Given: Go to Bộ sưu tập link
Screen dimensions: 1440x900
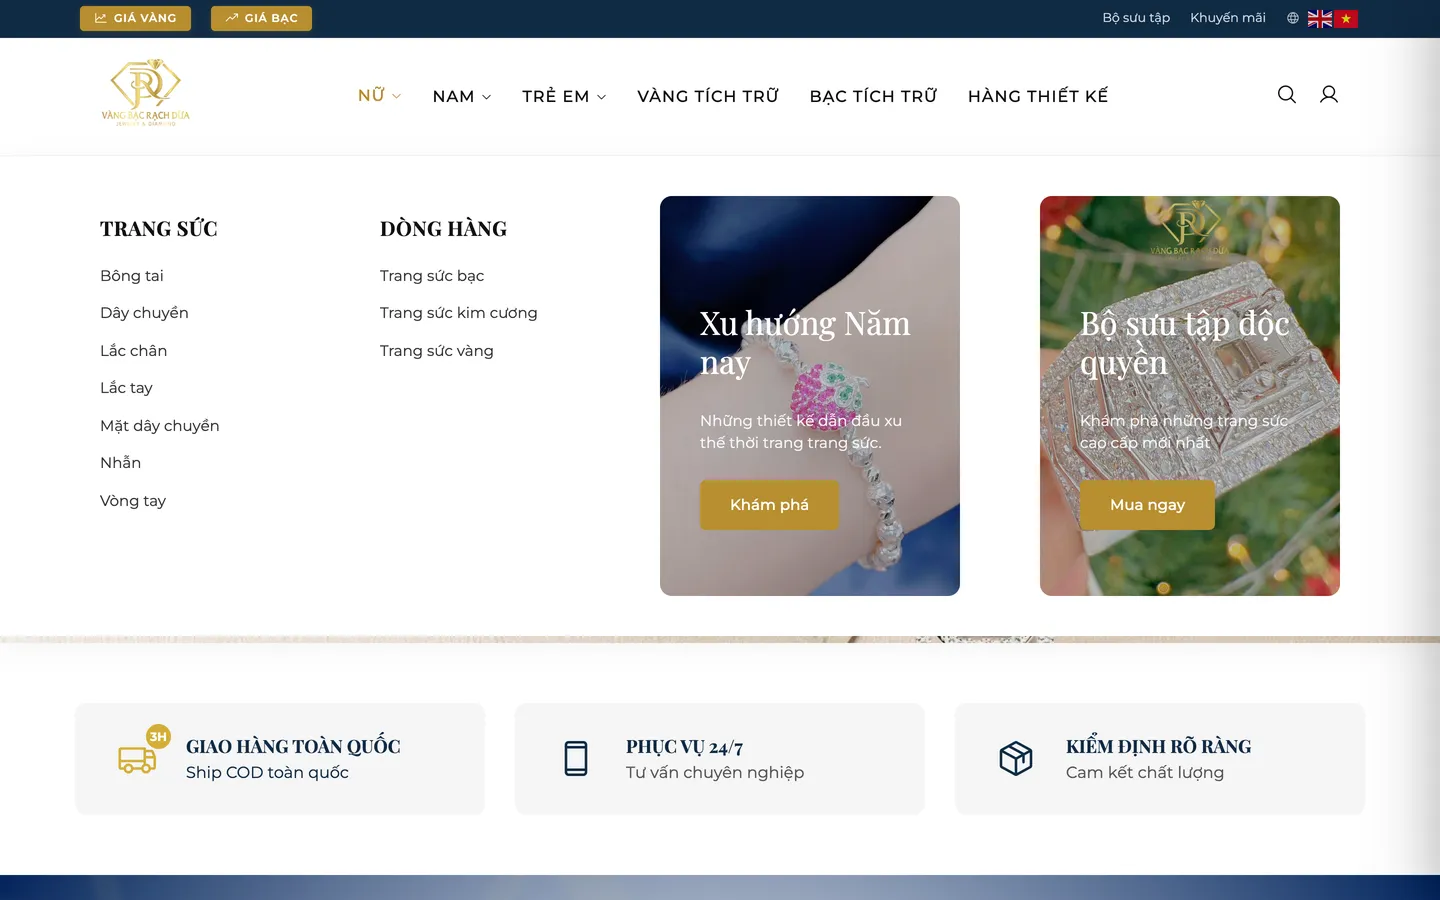Looking at the screenshot, I should [x=1136, y=18].
